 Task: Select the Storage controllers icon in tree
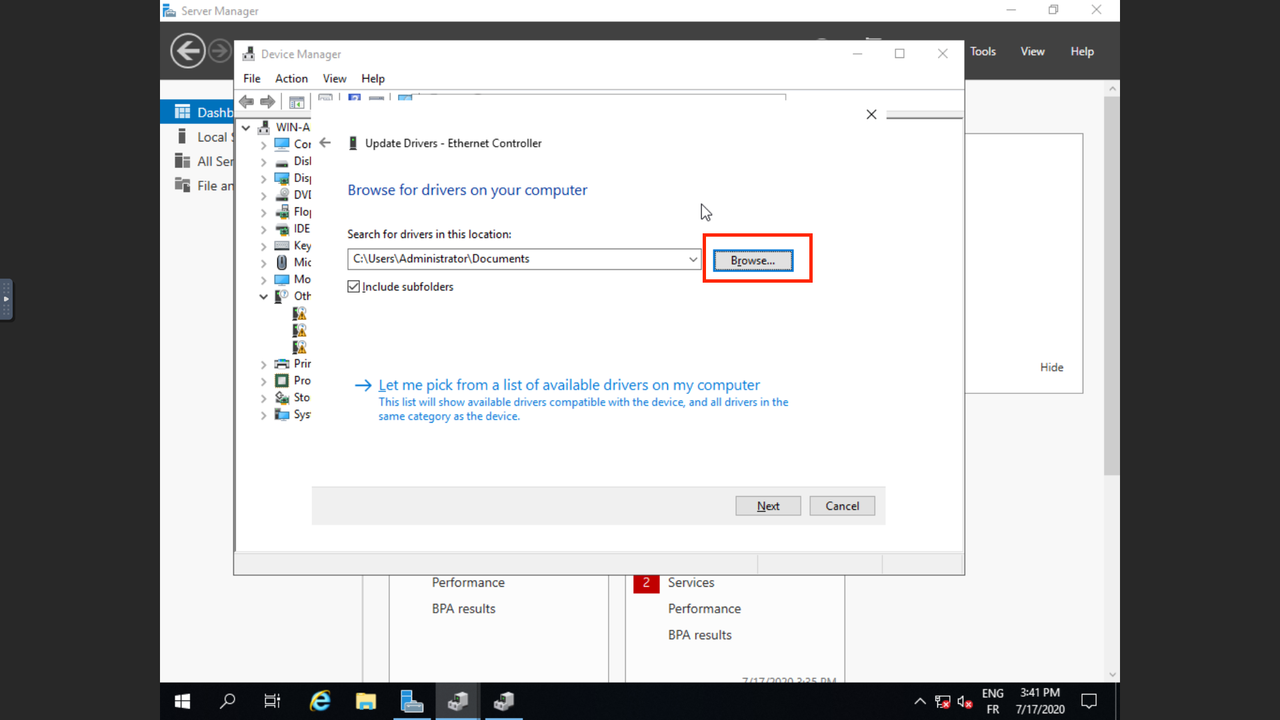coord(282,398)
